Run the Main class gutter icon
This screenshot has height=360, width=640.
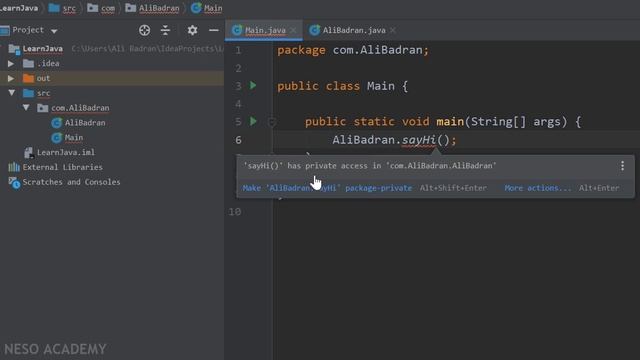[x=253, y=85]
